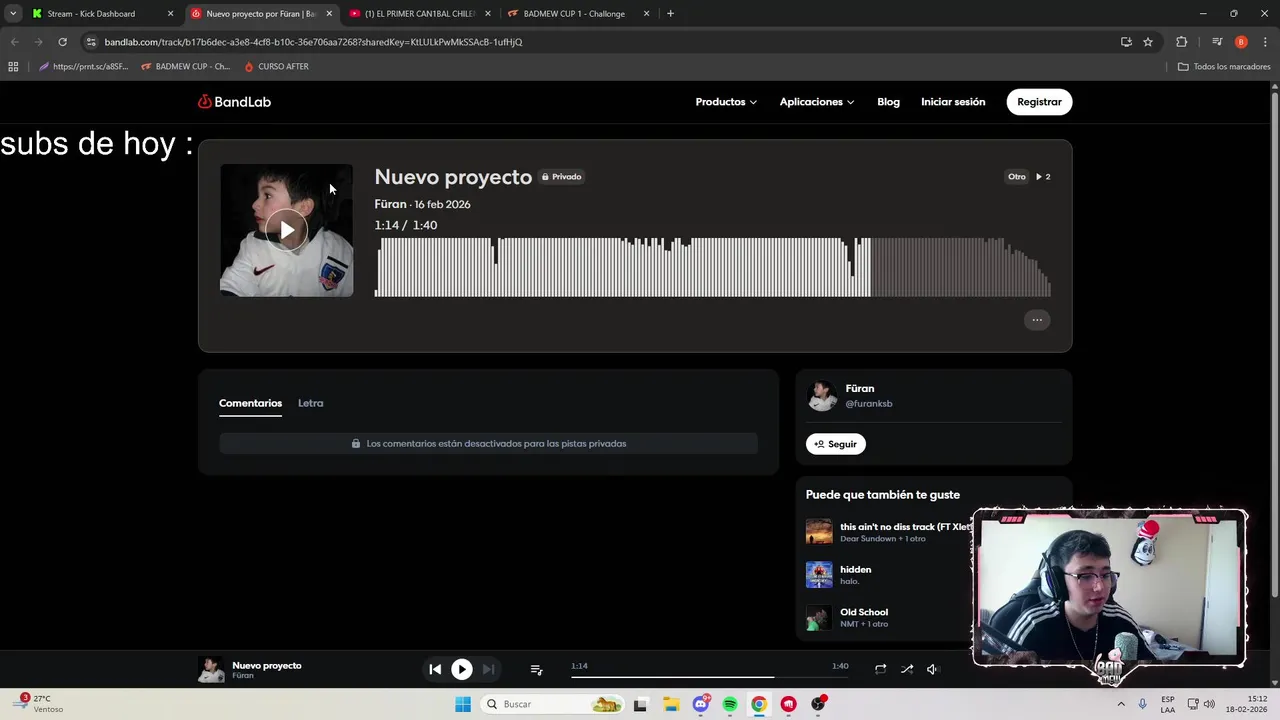Open the 'Todos los marcadores' folder
The height and width of the screenshot is (720, 1280).
pyautogui.click(x=1224, y=67)
